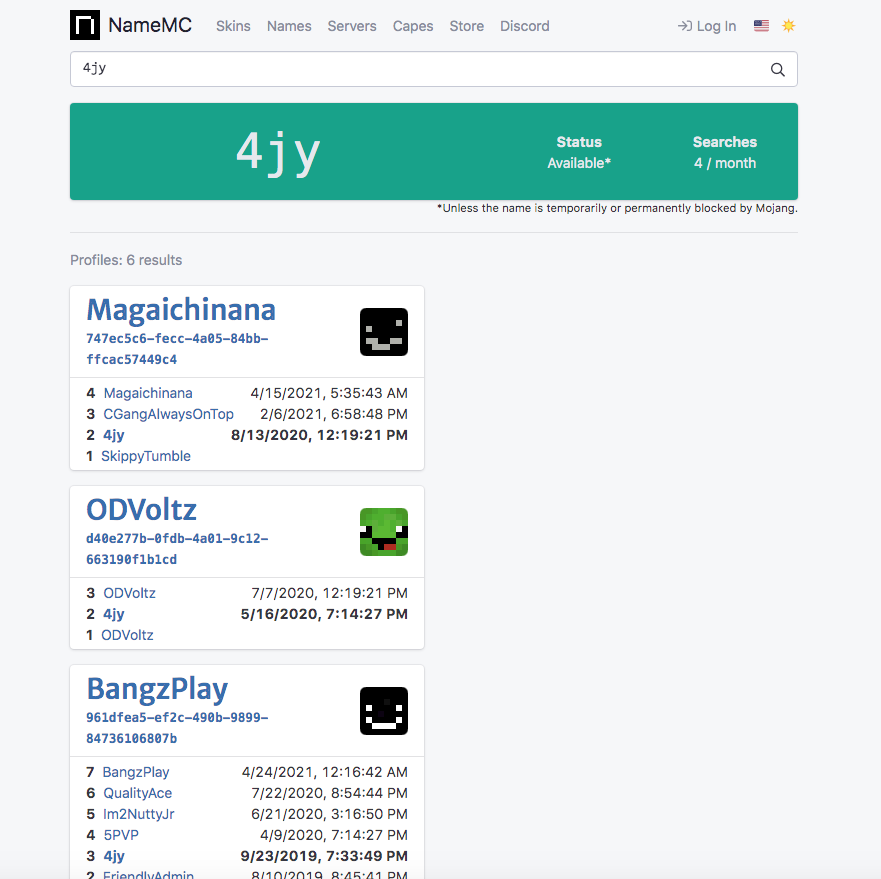Click the date 5/16/2020, 7:14:27 PM

pyautogui.click(x=324, y=614)
